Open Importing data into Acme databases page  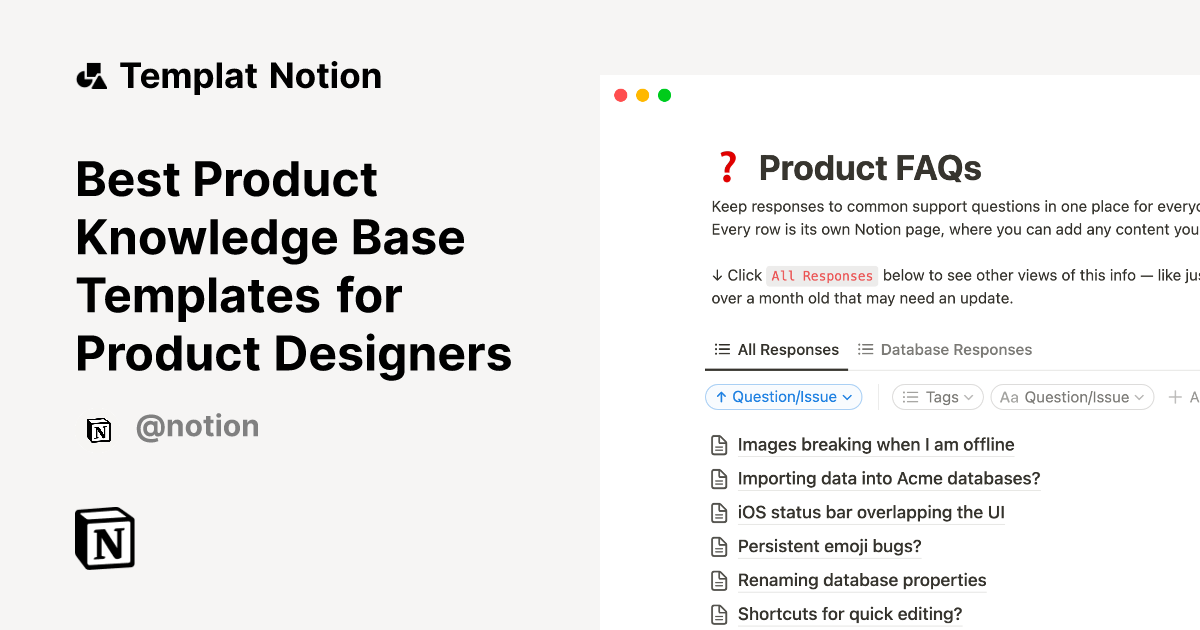(889, 479)
